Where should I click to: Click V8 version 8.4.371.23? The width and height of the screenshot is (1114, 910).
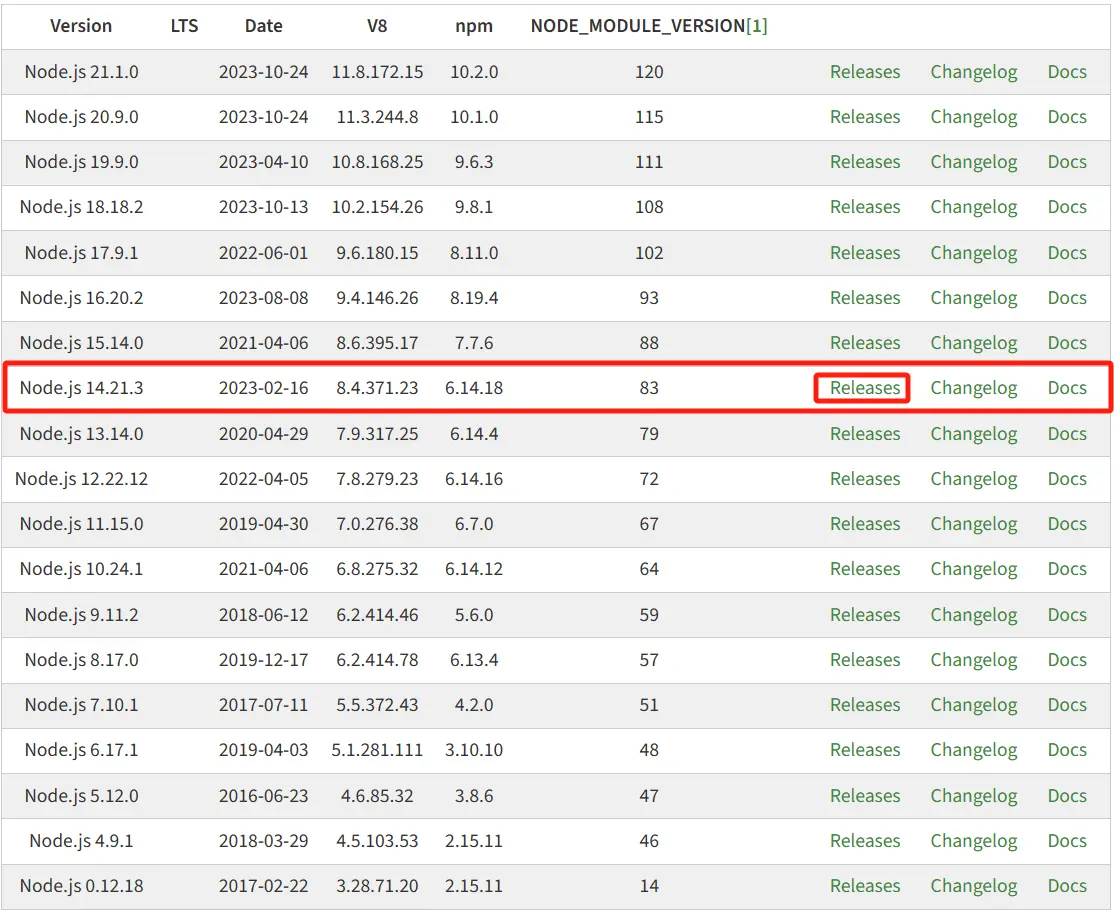coord(377,388)
